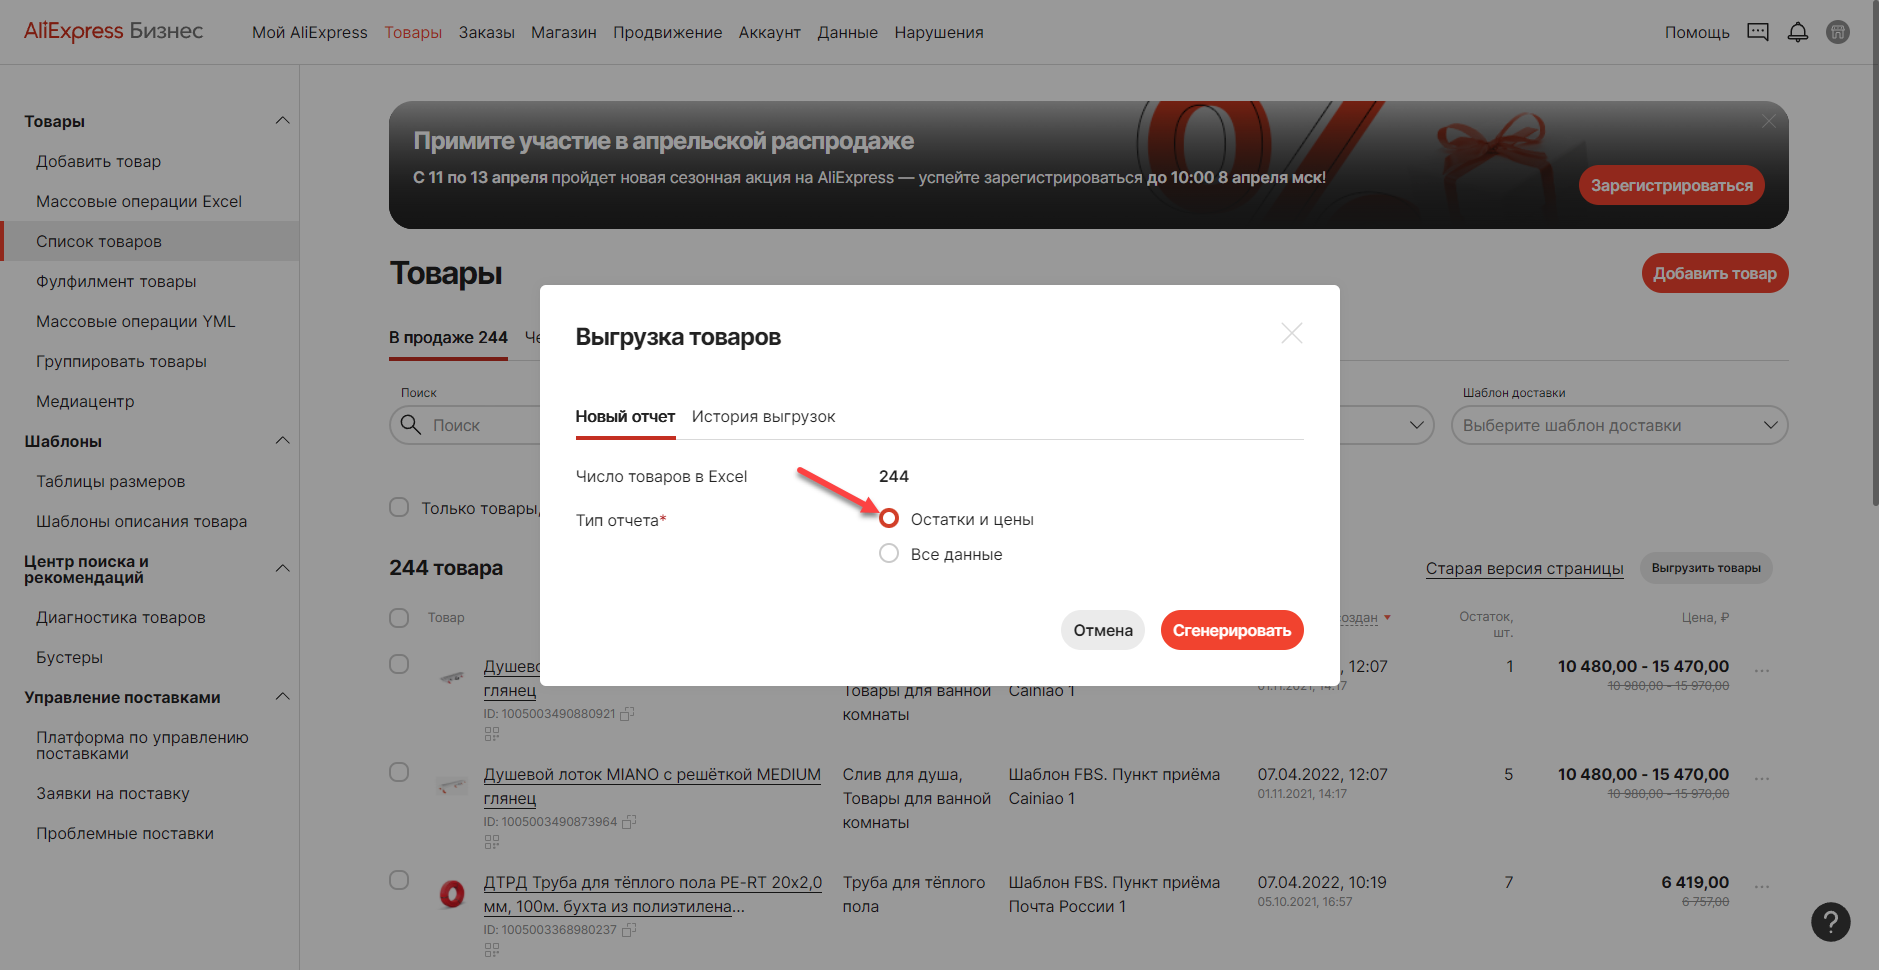
Task: Open more actions for product with stock 5
Action: [x=1762, y=778]
